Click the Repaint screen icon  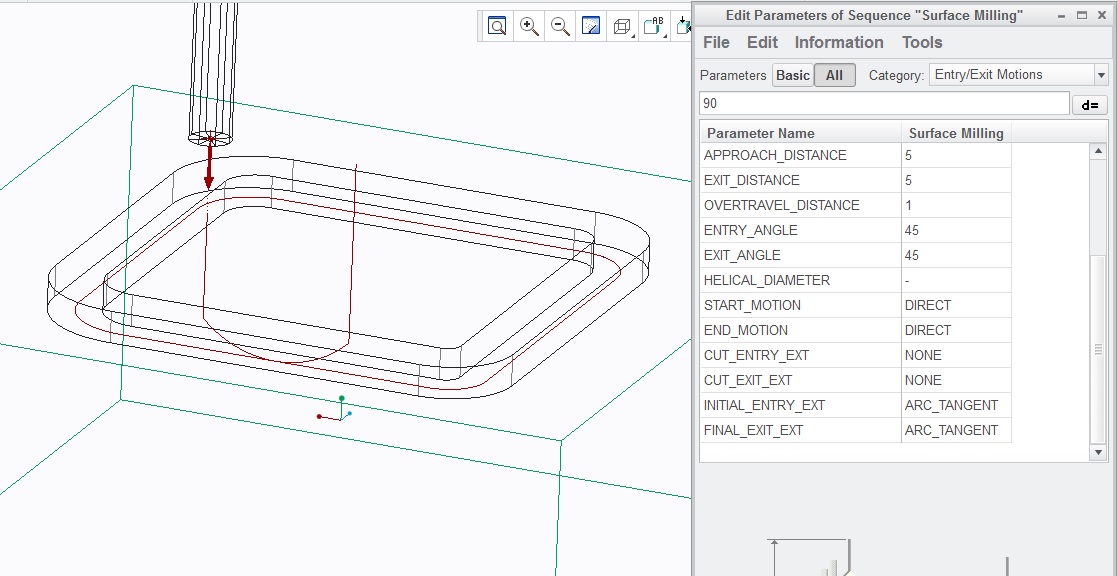(591, 26)
